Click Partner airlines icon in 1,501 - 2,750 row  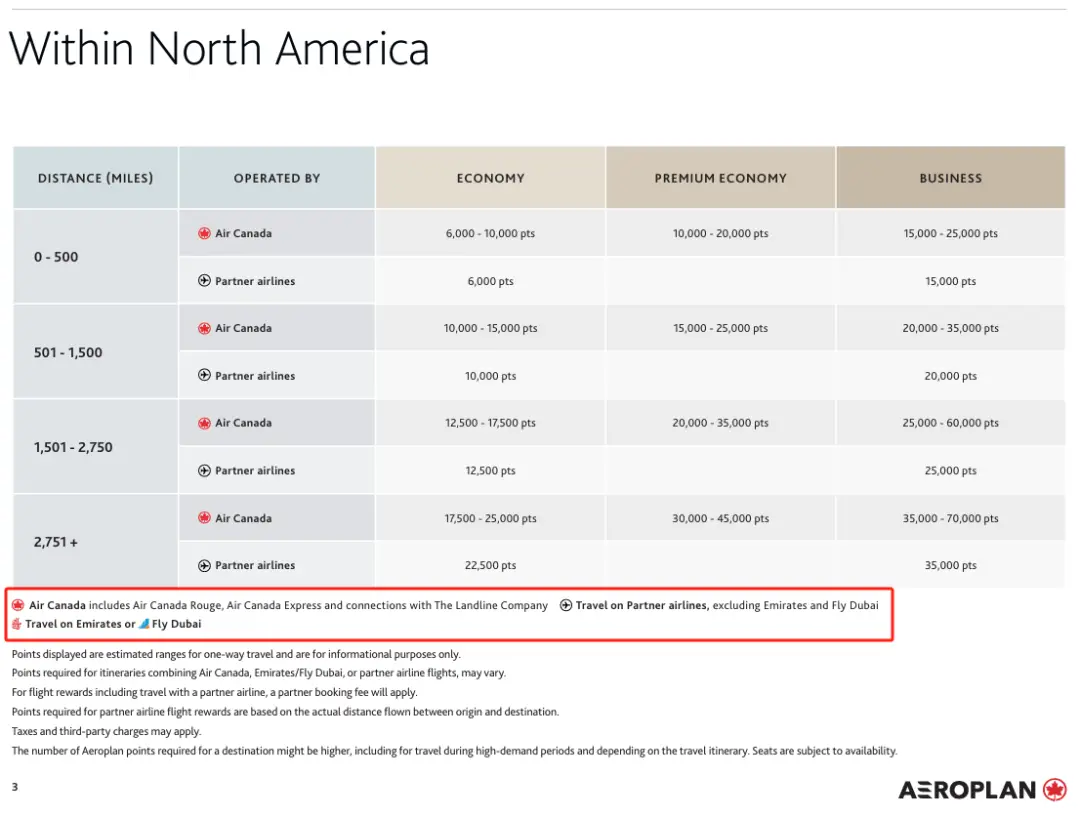tap(204, 471)
